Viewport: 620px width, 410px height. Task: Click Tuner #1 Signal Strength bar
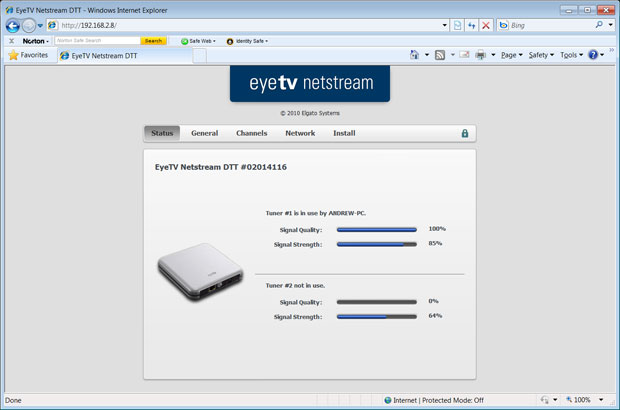pos(377,244)
